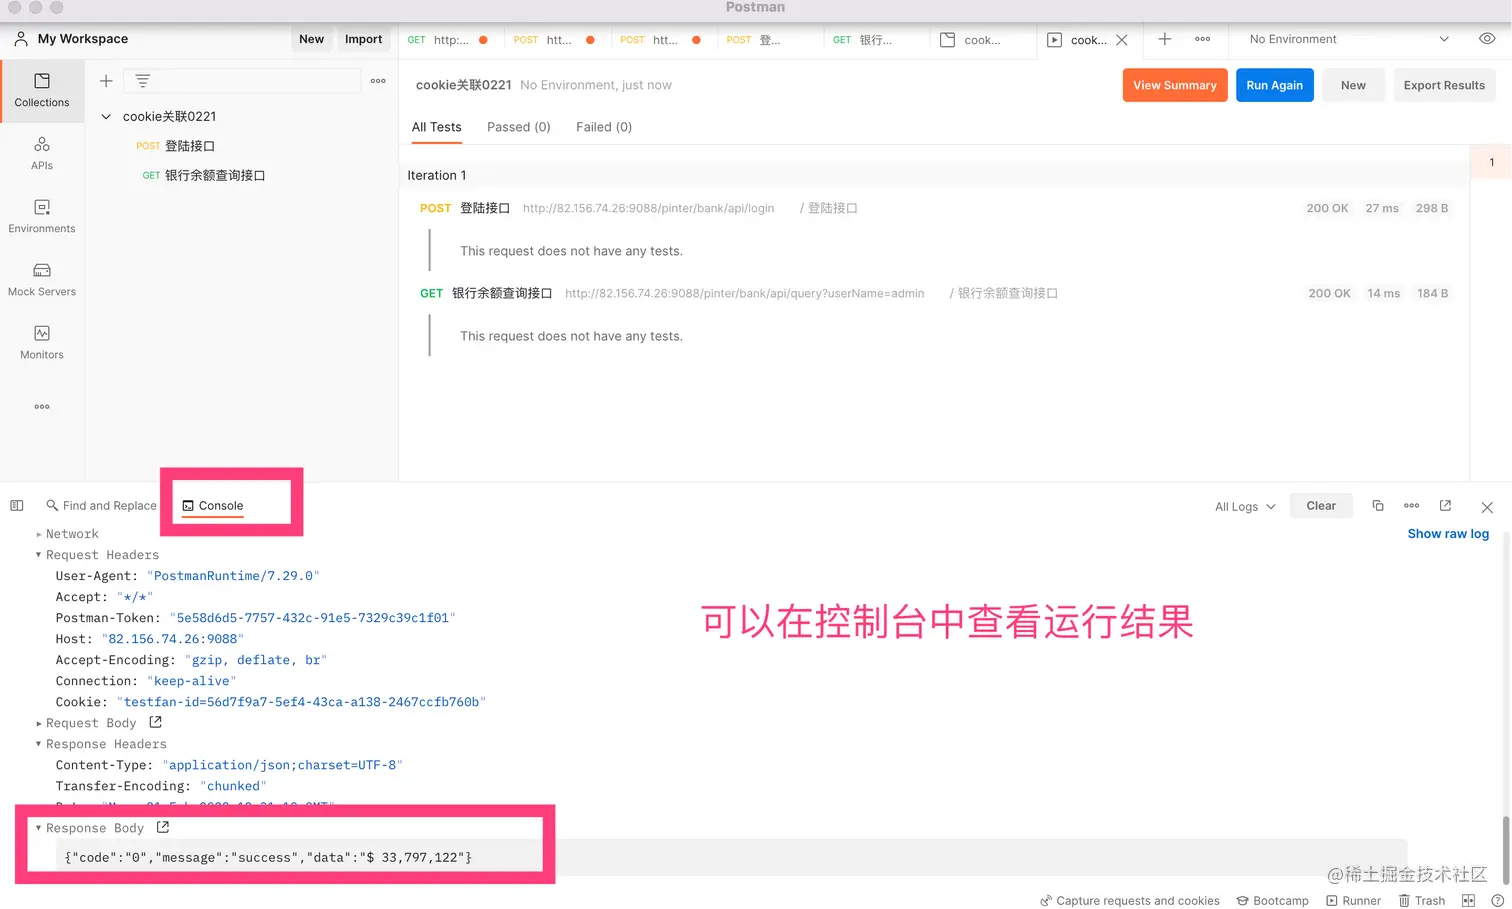Collapse the Response Body section
This screenshot has height=909, width=1512.
point(39,828)
